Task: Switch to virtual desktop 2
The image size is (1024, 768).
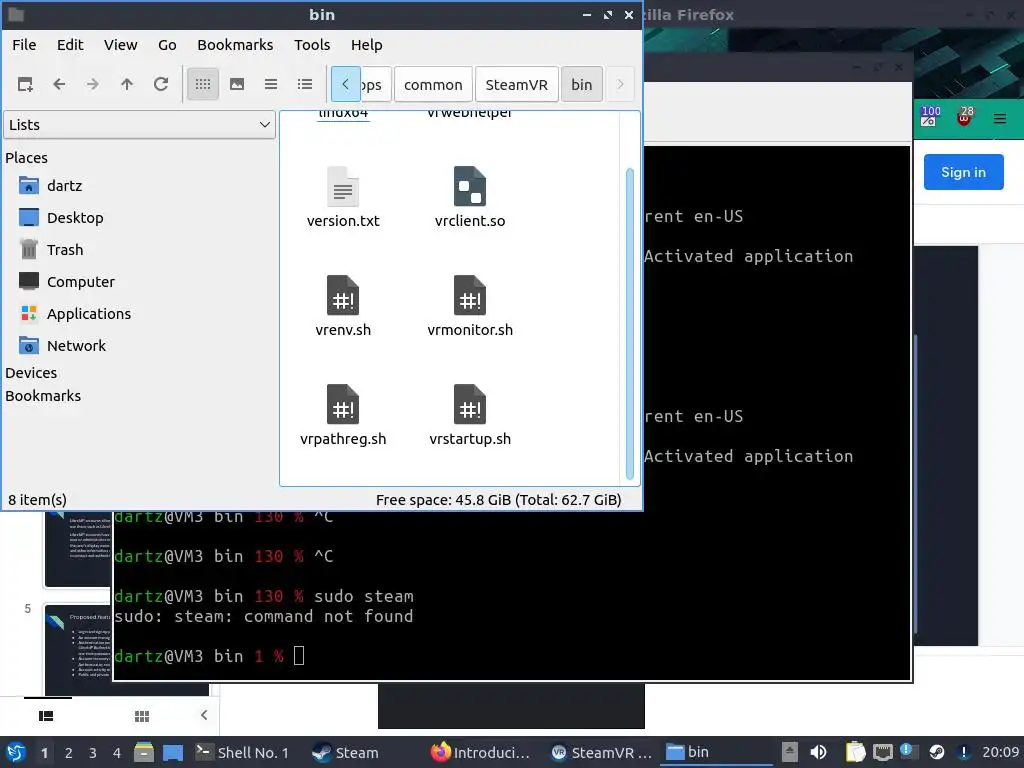Action: tap(69, 753)
